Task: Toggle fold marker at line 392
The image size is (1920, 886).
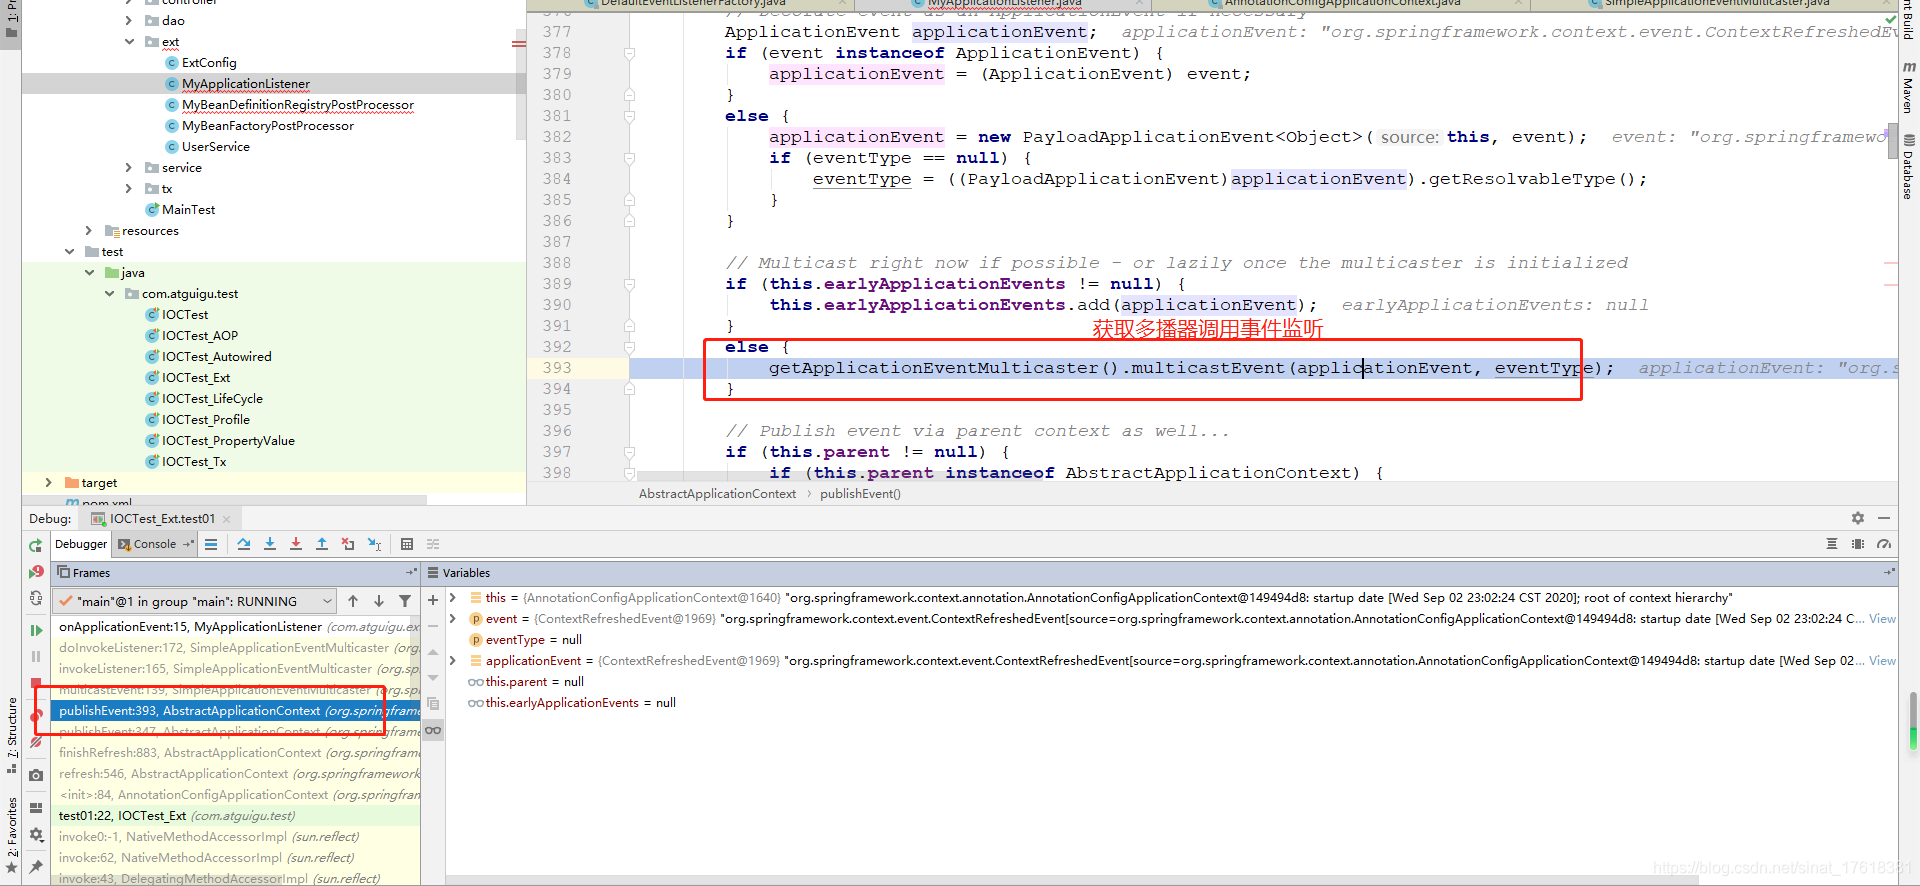Action: pyautogui.click(x=629, y=347)
